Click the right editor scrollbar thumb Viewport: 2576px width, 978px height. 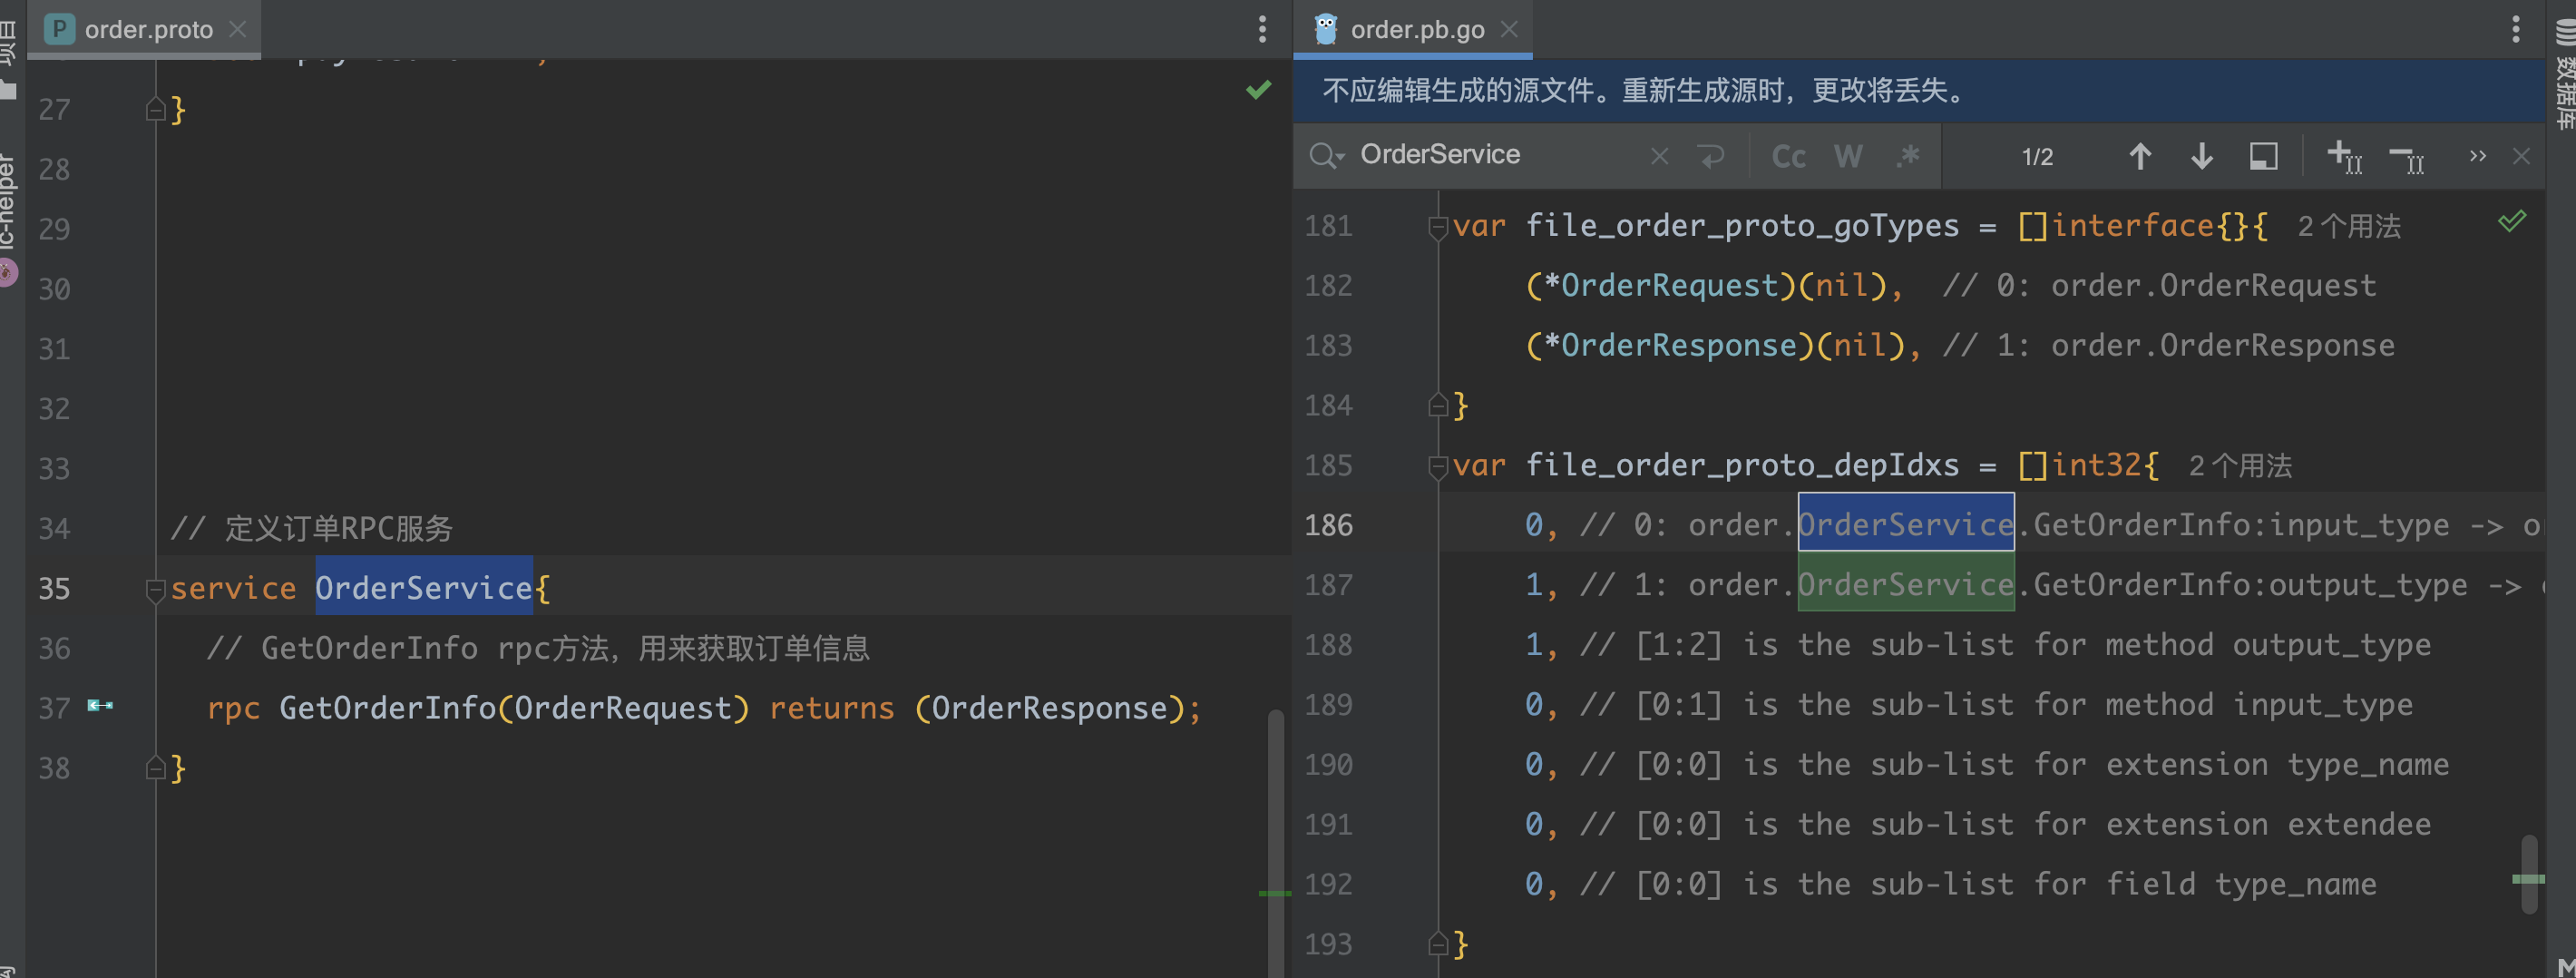[x=2529, y=874]
